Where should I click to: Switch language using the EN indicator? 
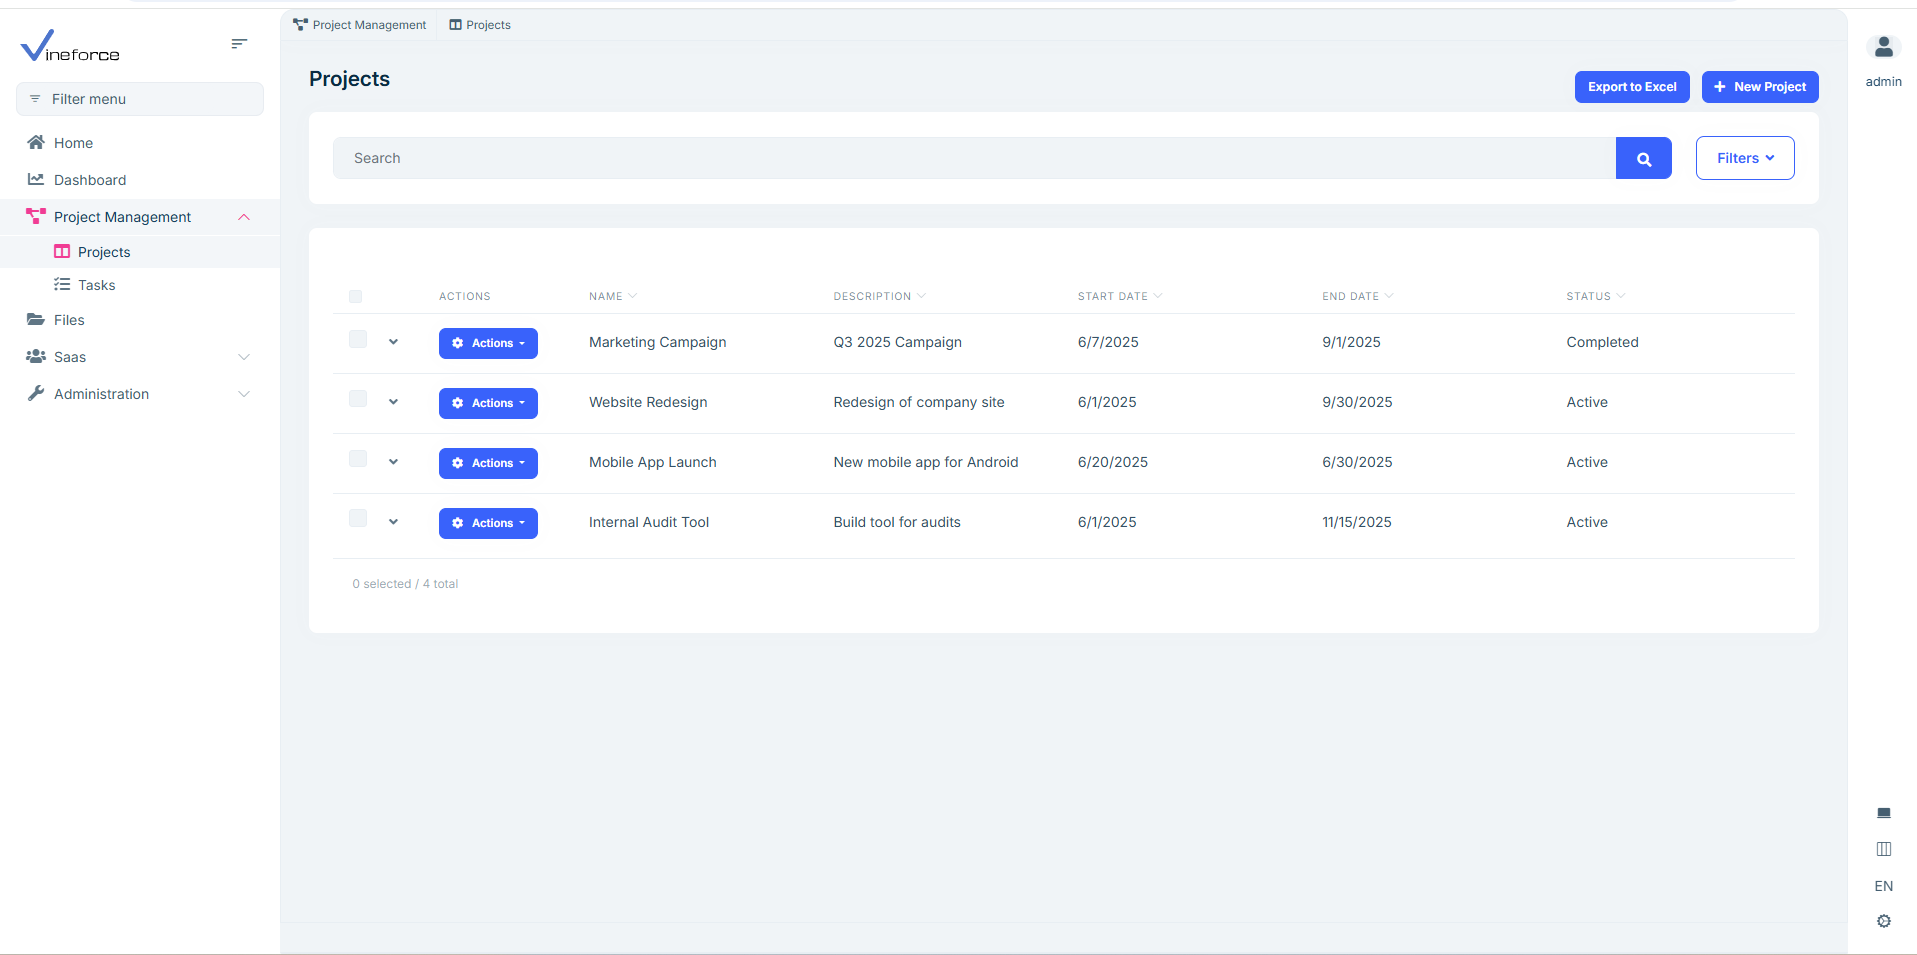tap(1883, 886)
